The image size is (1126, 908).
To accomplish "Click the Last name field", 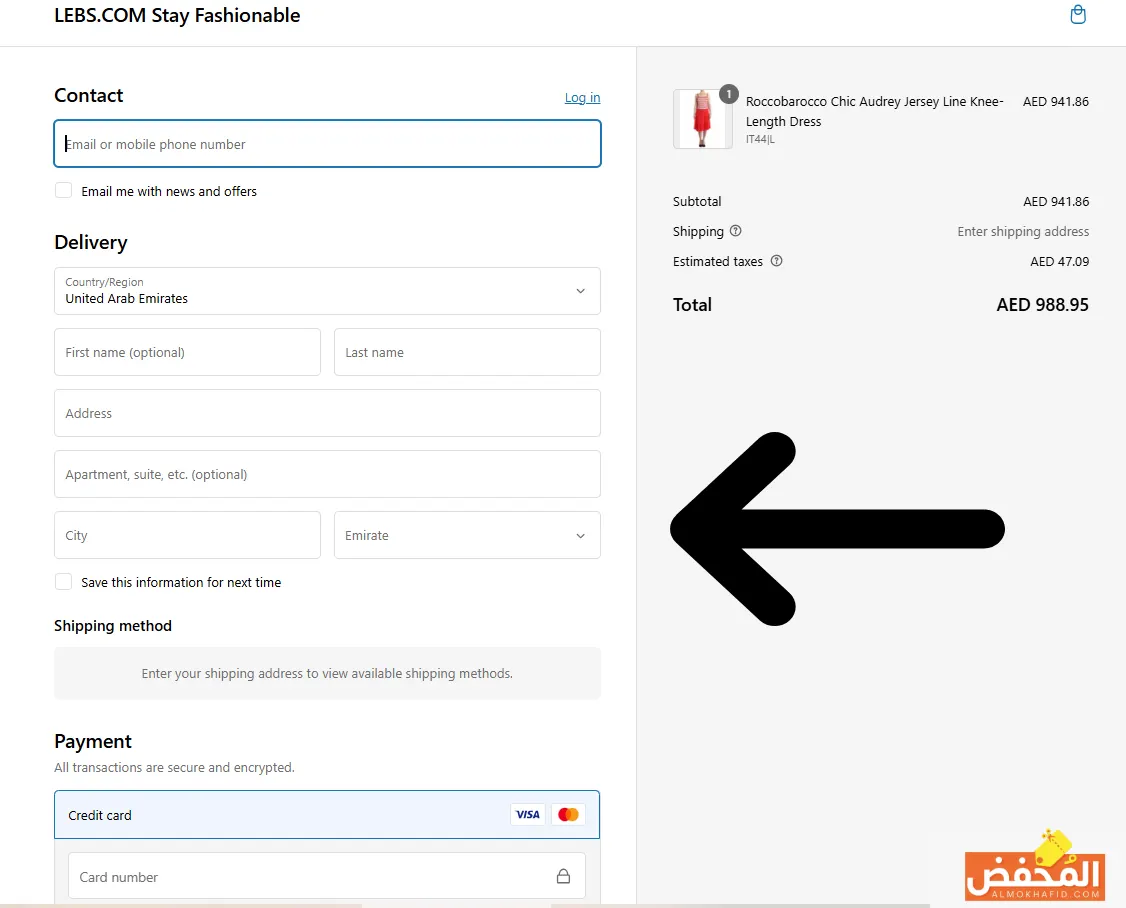I will 467,353.
